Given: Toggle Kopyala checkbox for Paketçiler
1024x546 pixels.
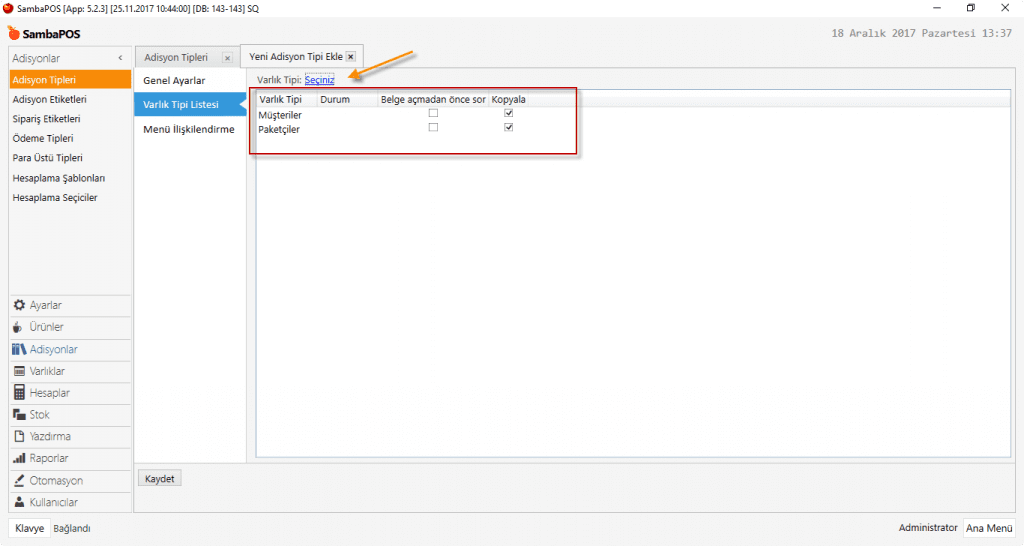Looking at the screenshot, I should tap(509, 128).
